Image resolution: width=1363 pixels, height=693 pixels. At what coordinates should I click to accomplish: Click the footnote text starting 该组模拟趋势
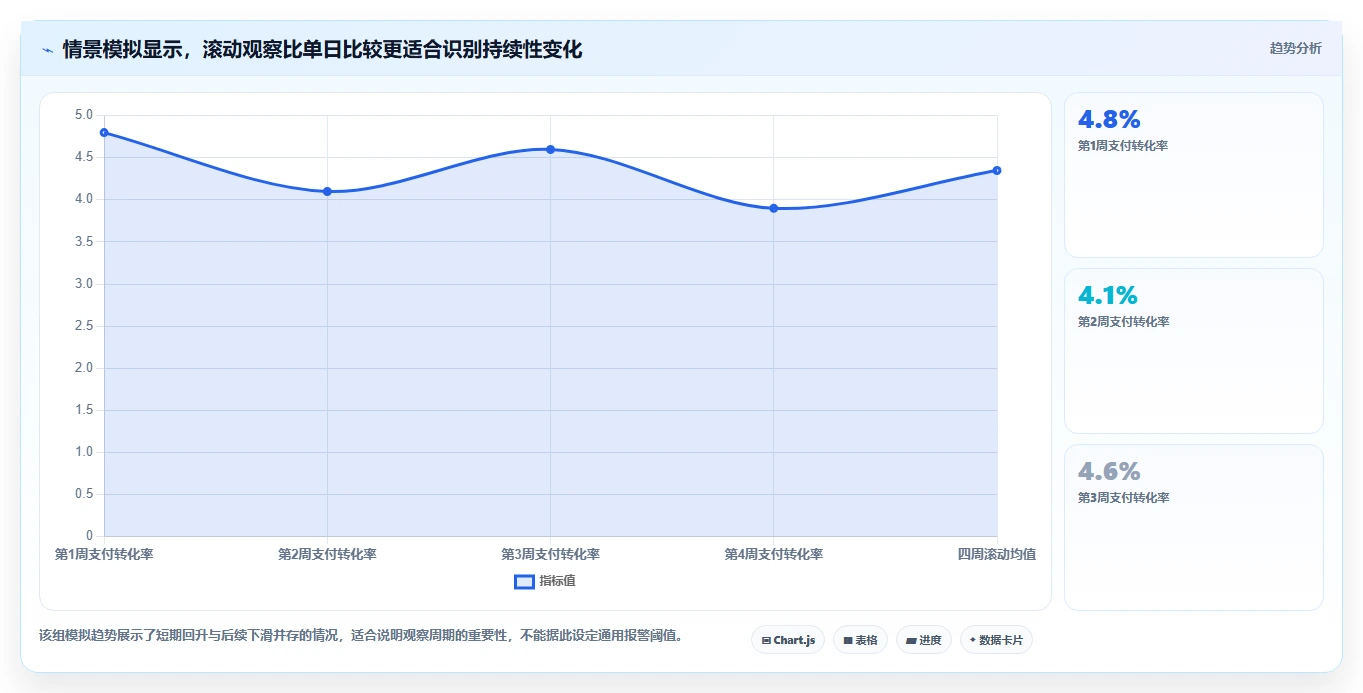[361, 635]
